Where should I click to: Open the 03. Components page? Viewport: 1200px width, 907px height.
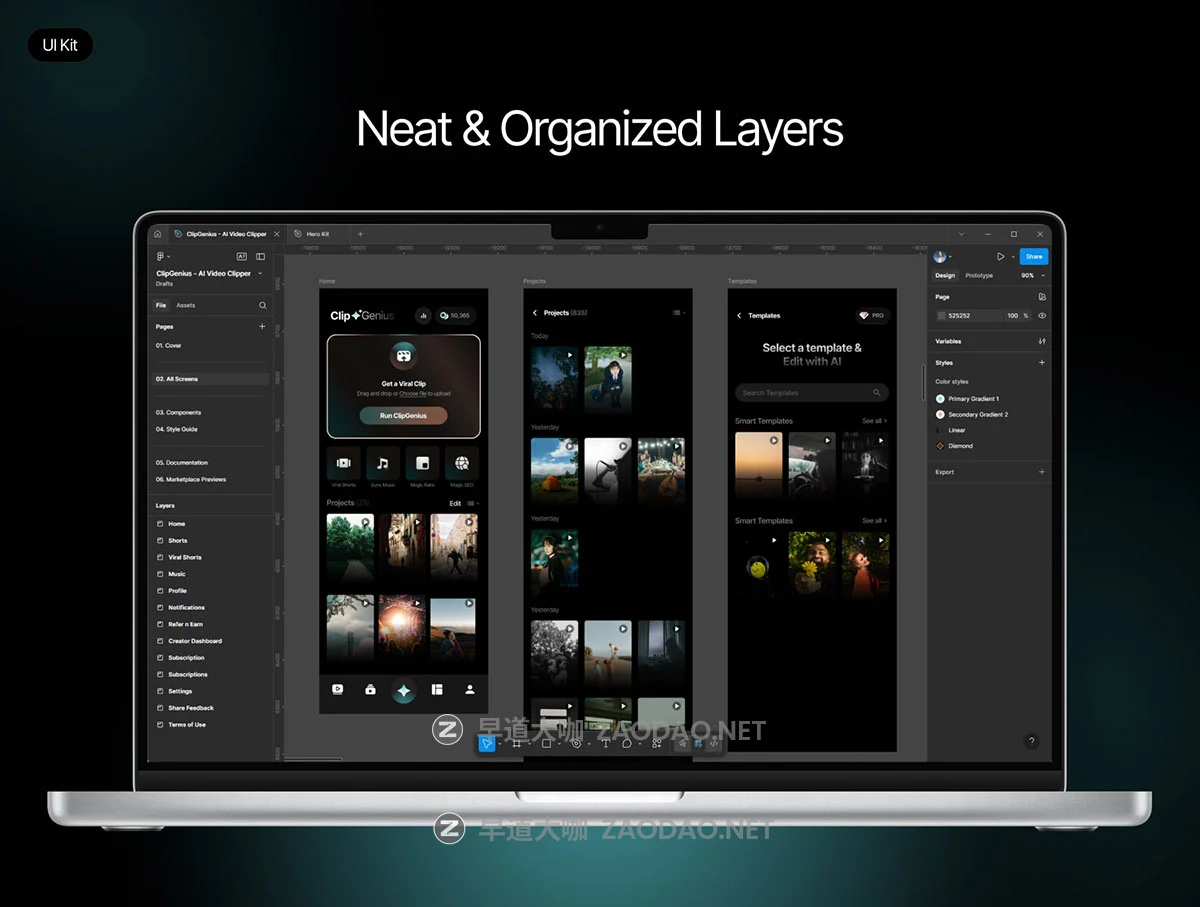[x=178, y=412]
